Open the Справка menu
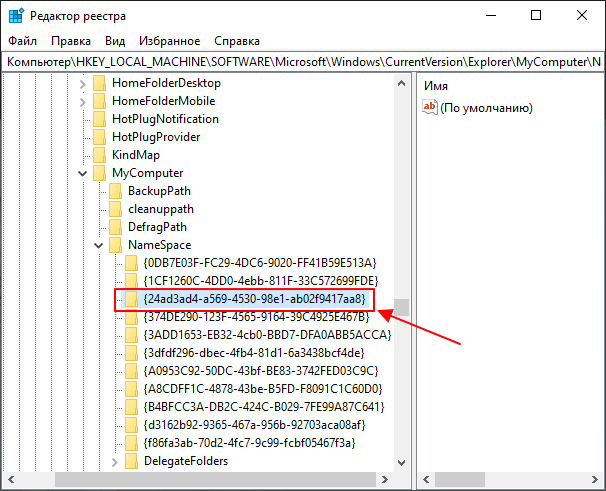This screenshot has height=491, width=606. pos(236,41)
